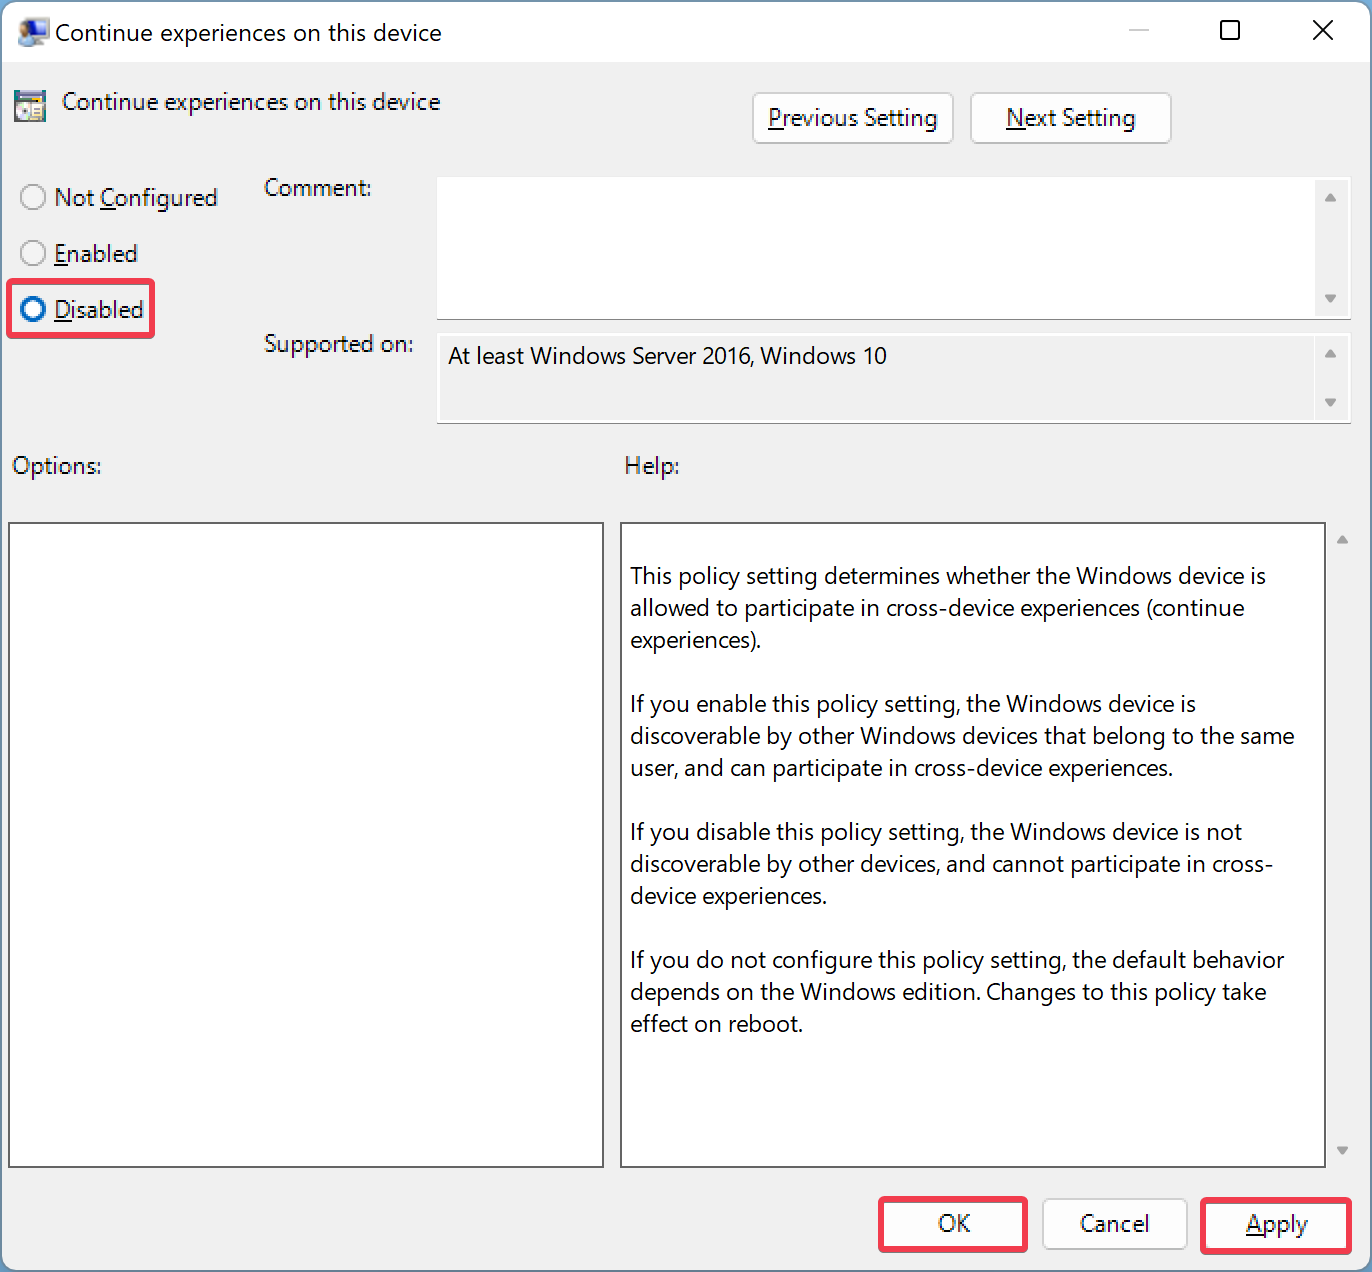Apply the policy changes
Screen dimensions: 1372x1272
(x=1276, y=1224)
